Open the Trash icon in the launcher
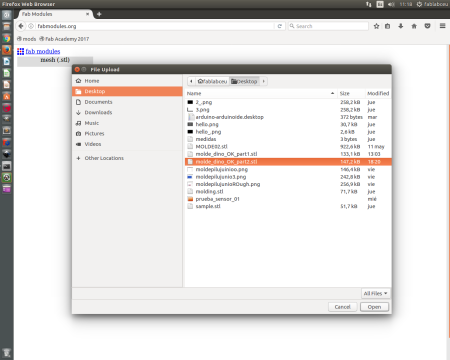Screen dimensions: 450x360 point(7,353)
